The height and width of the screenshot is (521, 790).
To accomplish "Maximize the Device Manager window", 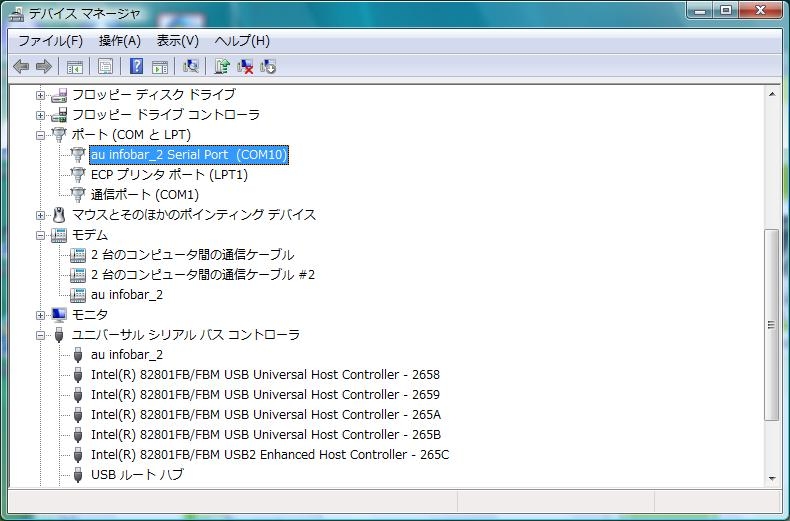I will click(x=726, y=10).
